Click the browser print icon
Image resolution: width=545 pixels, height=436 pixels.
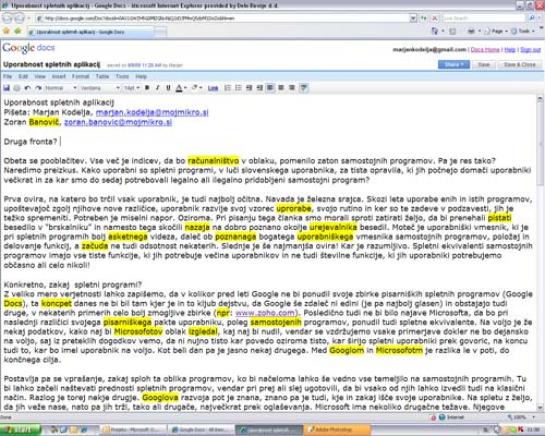coord(472,31)
